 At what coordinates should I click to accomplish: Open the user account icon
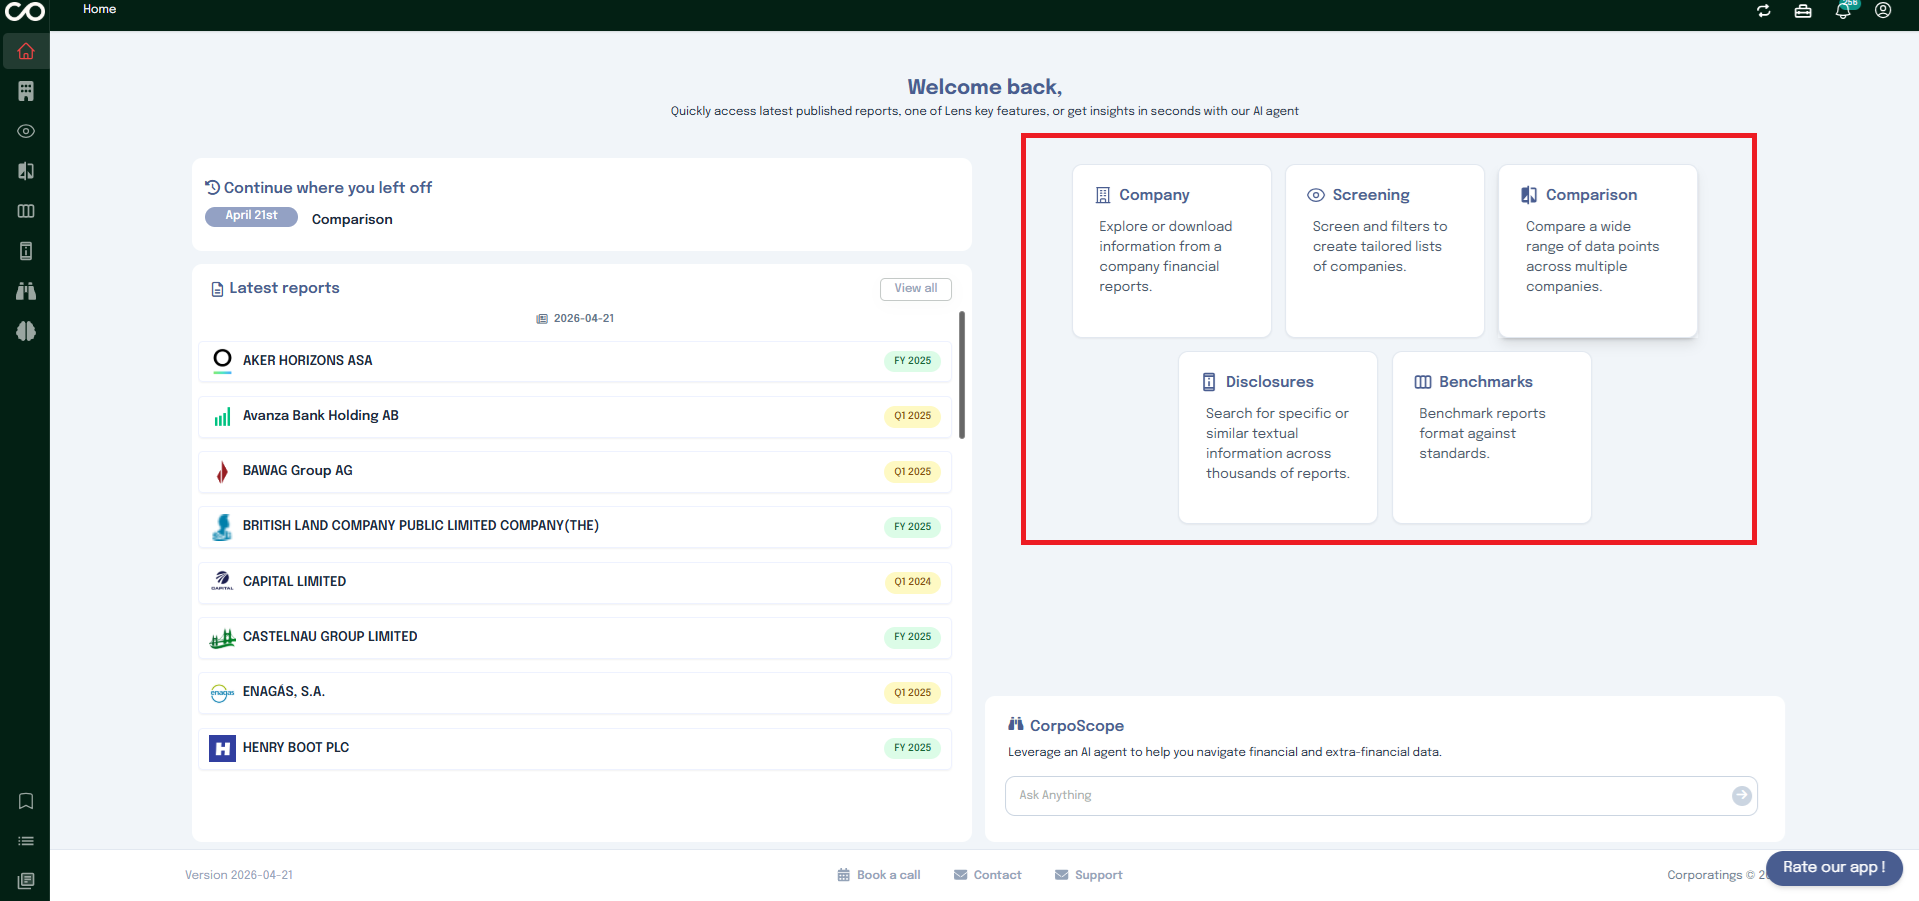(x=1883, y=11)
